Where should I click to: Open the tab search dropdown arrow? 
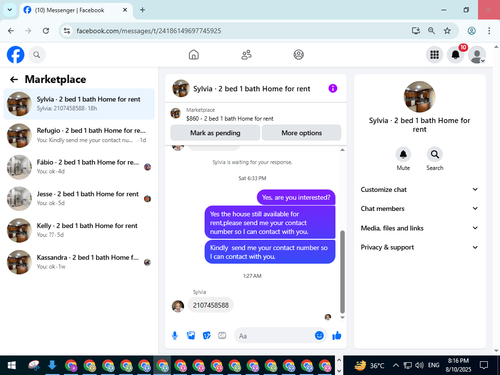[x=10, y=10]
